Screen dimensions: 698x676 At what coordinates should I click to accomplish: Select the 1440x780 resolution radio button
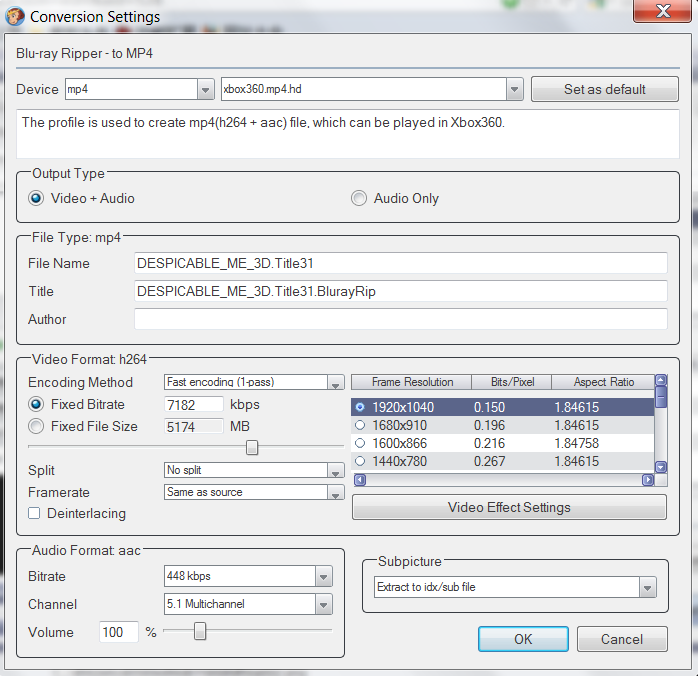click(360, 461)
